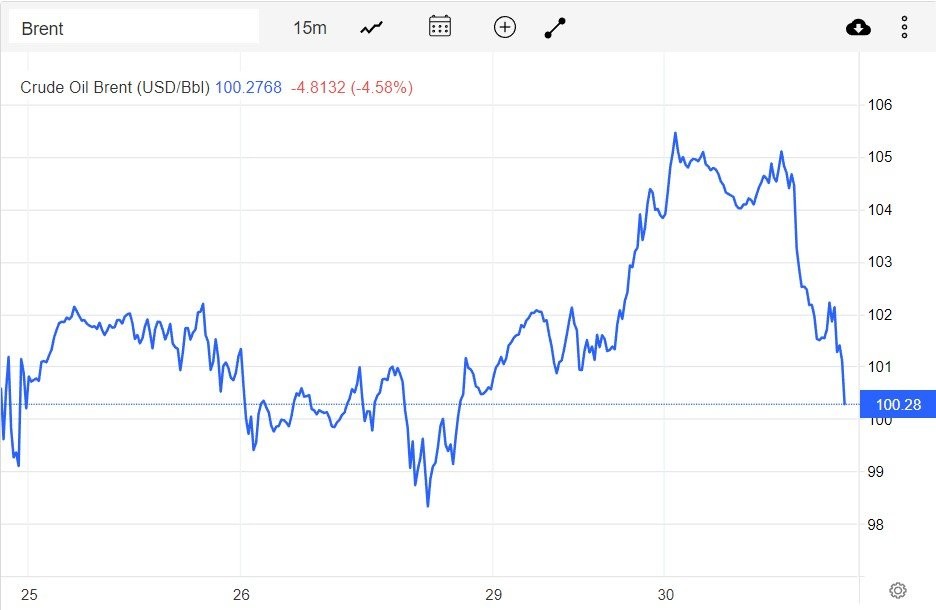Click date label 26 on the time axis

[x=240, y=594]
